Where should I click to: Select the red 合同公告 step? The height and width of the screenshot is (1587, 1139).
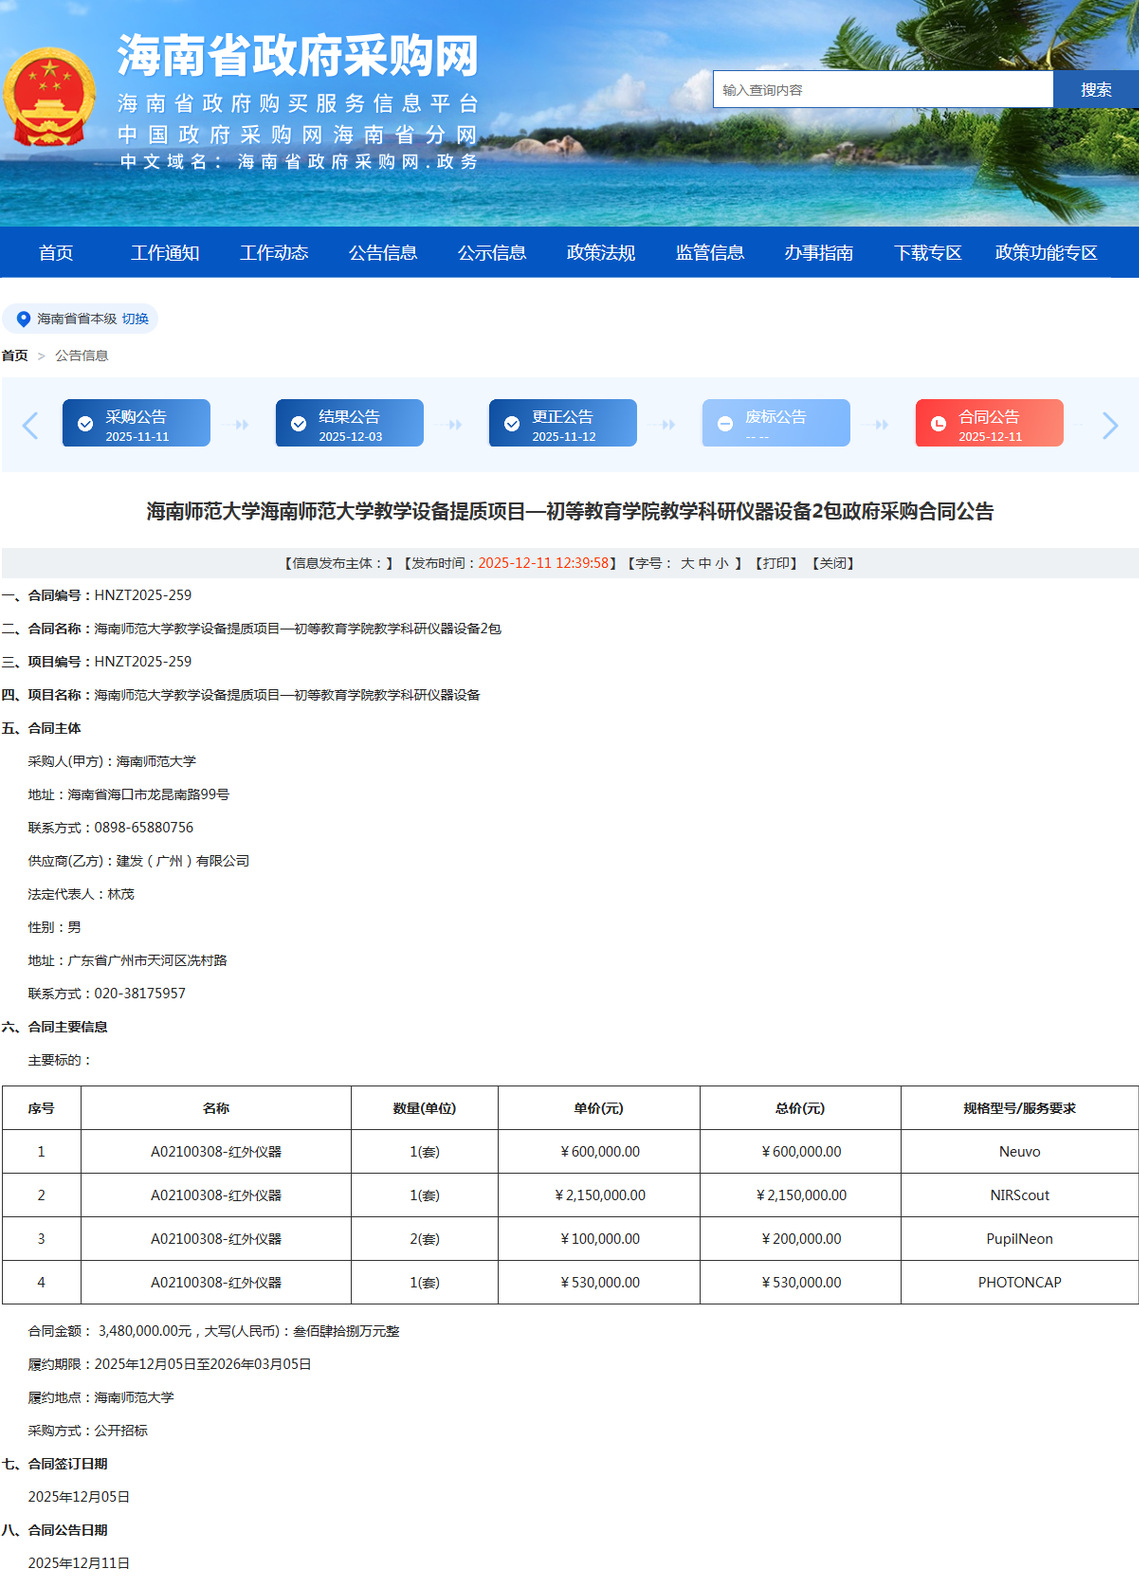click(988, 424)
